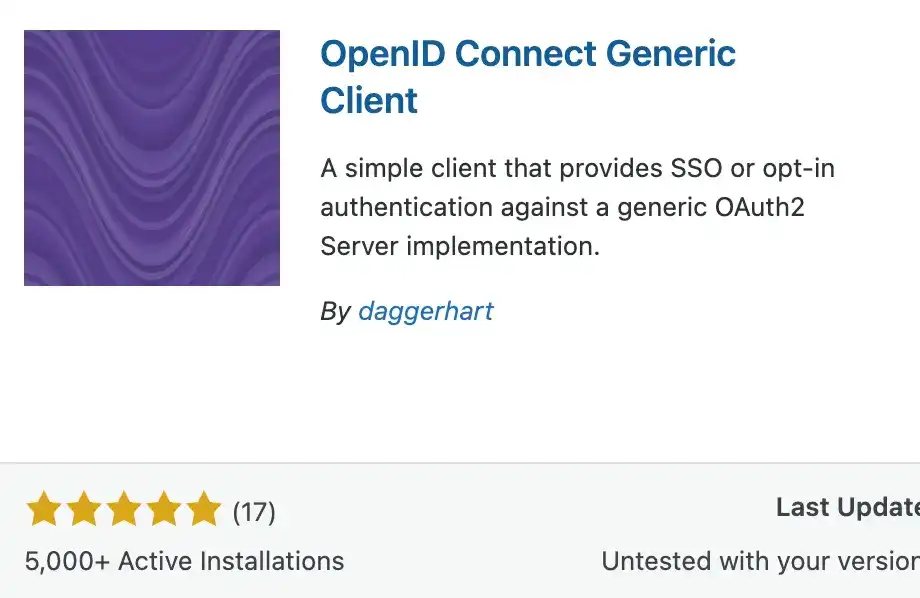Viewport: 920px width, 598px height.
Task: Select the third rating star
Action: click(x=124, y=510)
